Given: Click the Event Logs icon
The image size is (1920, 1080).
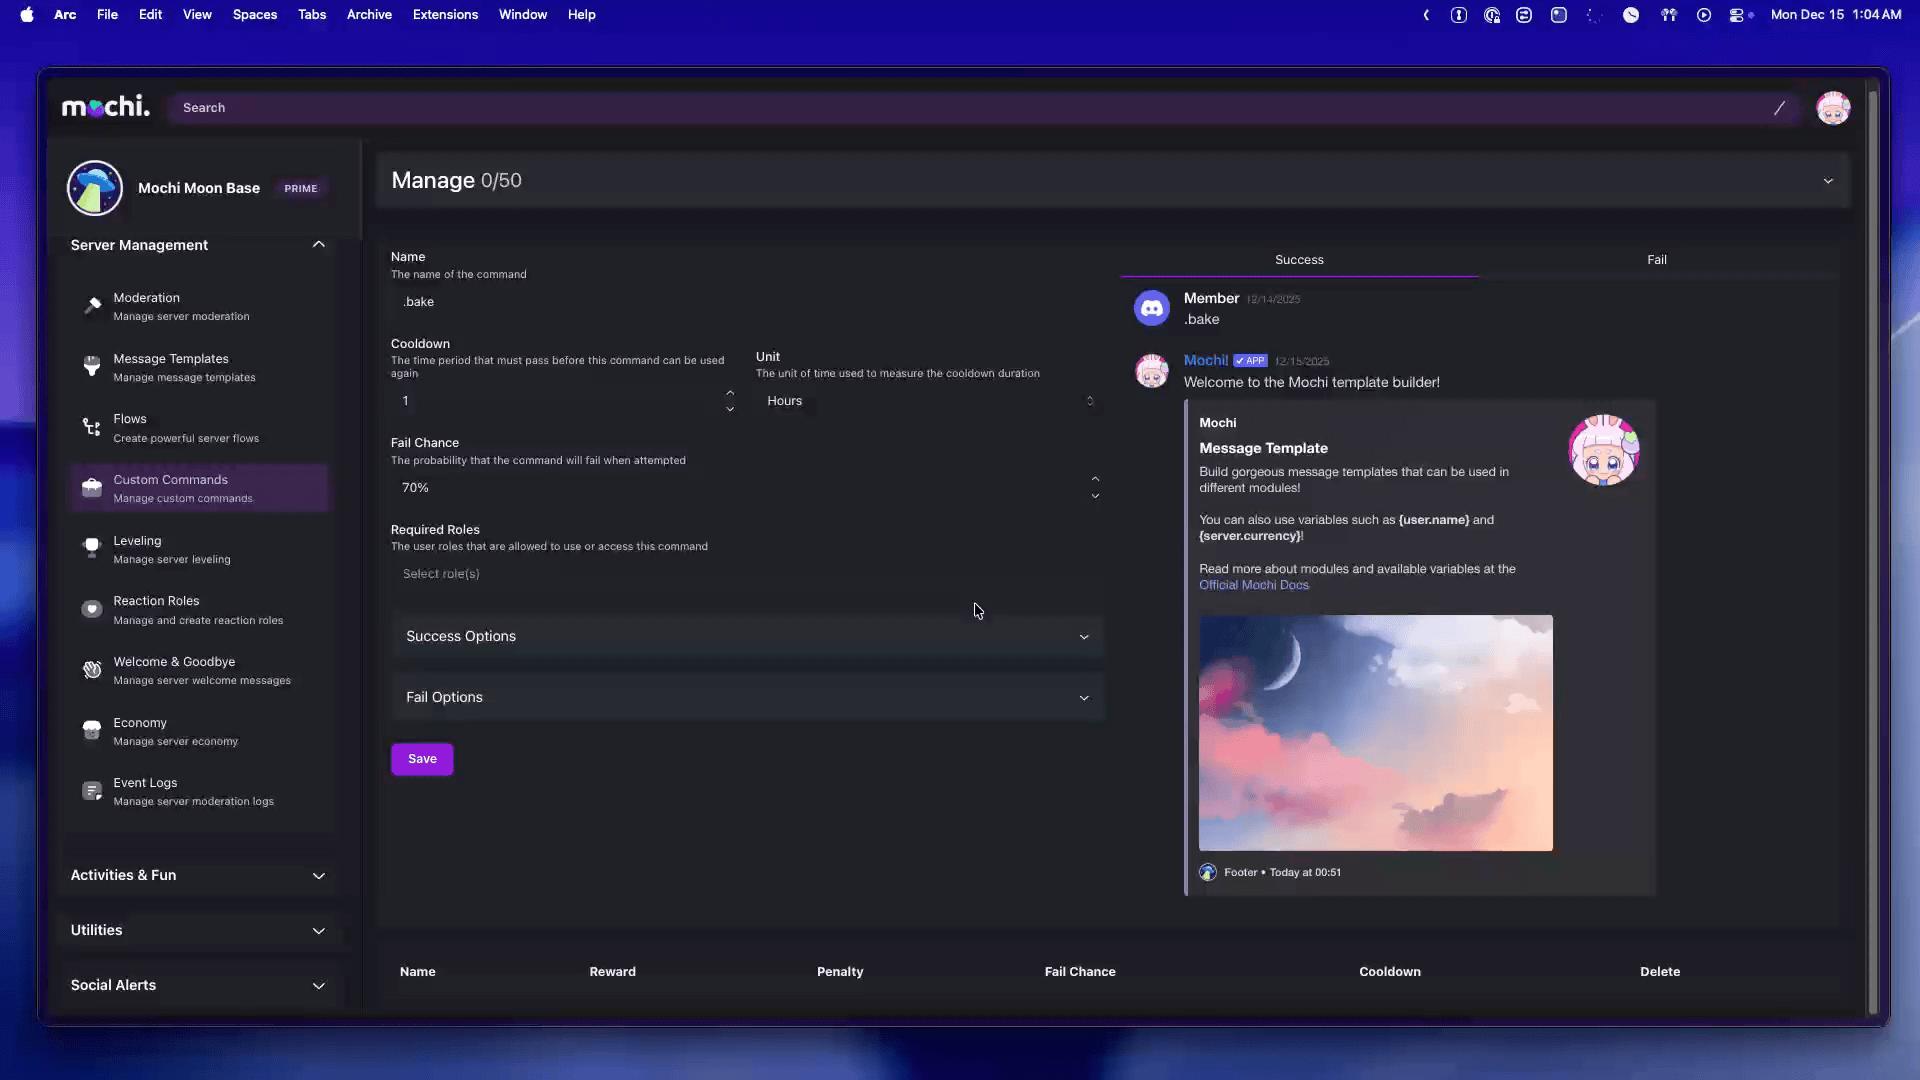Looking at the screenshot, I should [92, 791].
